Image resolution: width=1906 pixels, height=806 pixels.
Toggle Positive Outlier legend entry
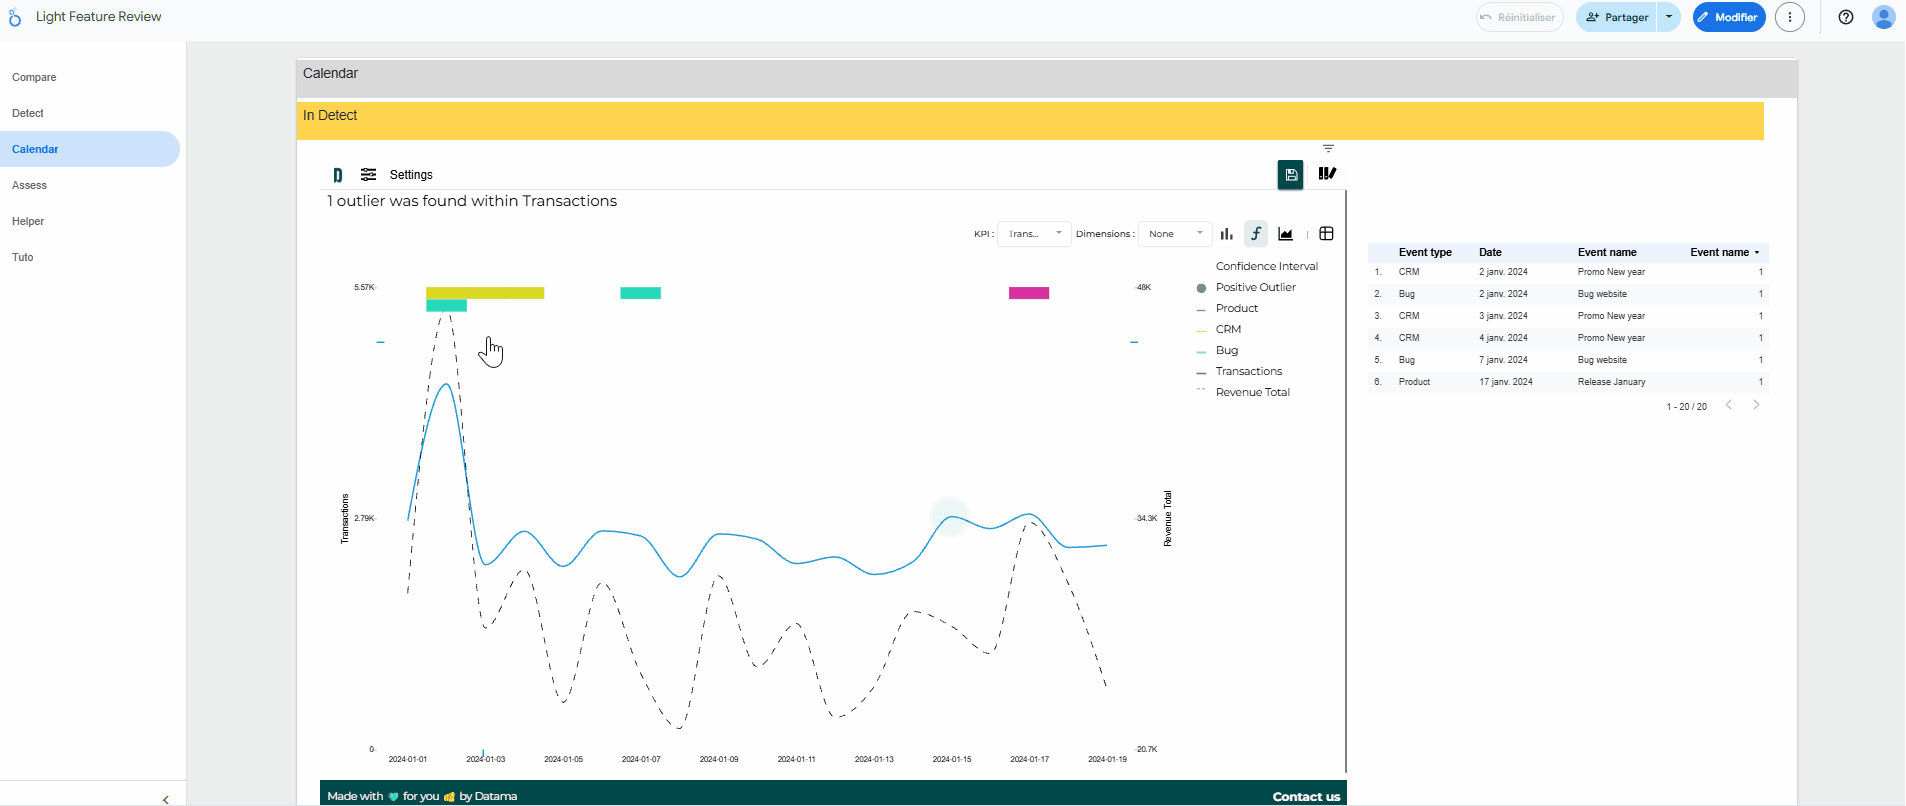[1255, 287]
